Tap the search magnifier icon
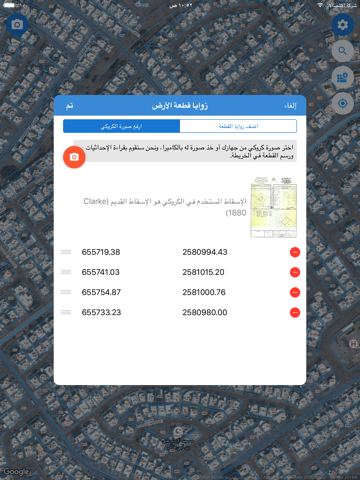 coord(342,51)
